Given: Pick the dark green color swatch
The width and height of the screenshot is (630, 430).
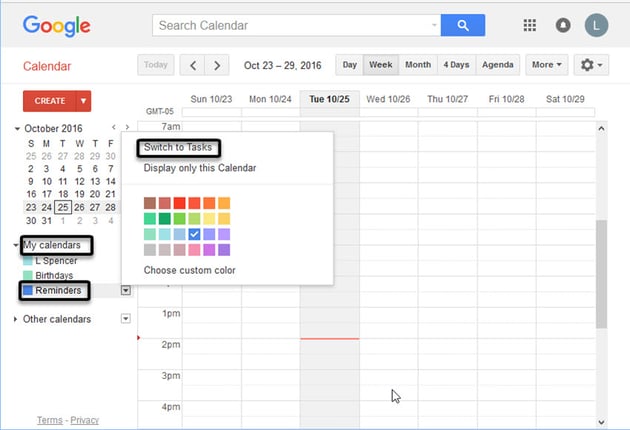Looking at the screenshot, I should pyautogui.click(x=164, y=219).
